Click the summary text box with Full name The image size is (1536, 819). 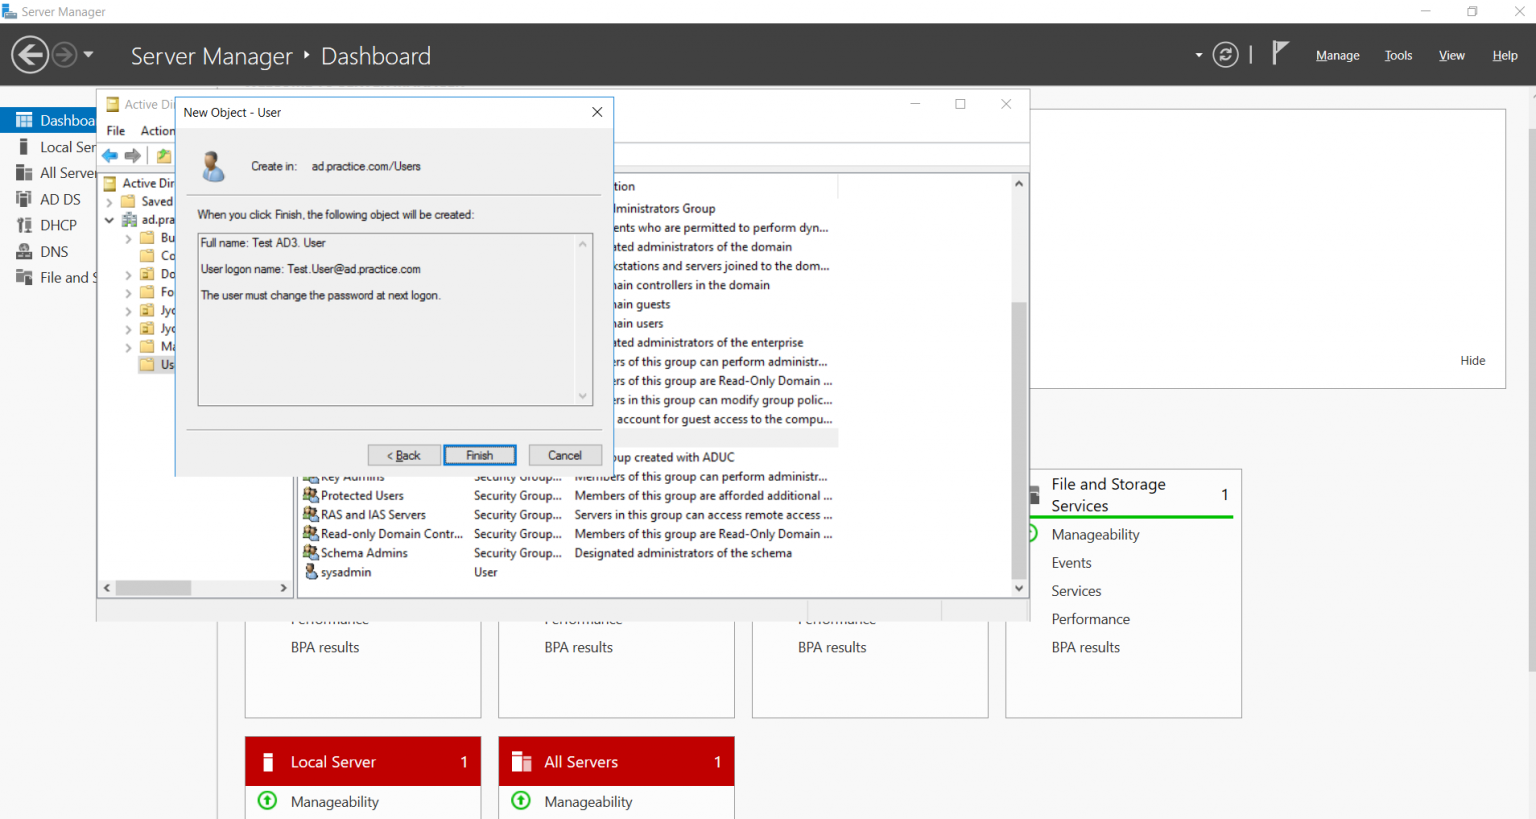(x=395, y=320)
